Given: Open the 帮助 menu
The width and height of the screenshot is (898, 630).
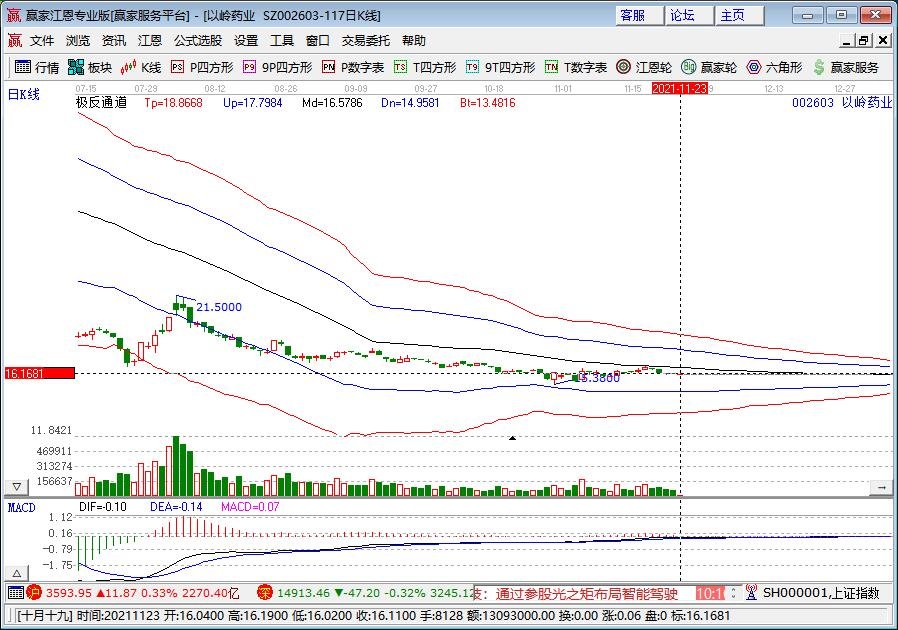Looking at the screenshot, I should click(x=414, y=41).
